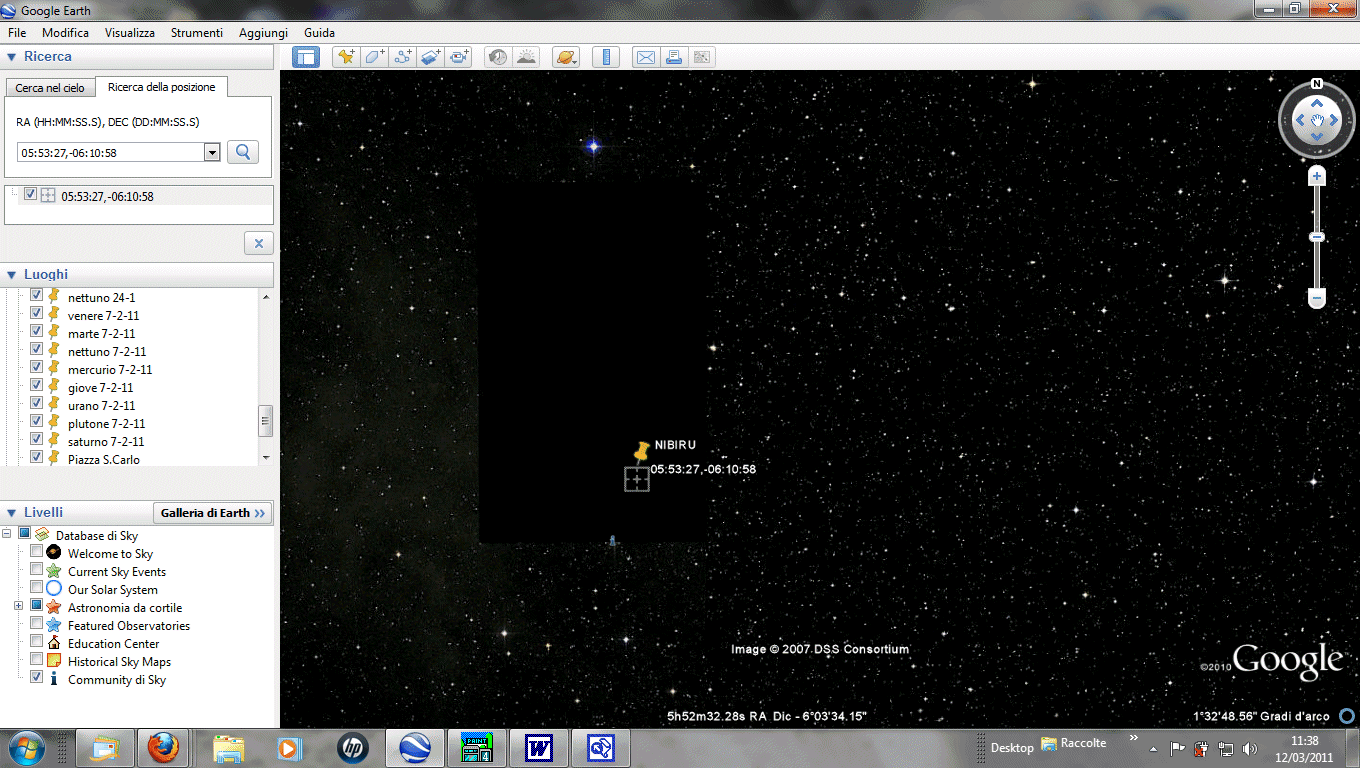1360x768 pixels.
Task: Add a path with toolbar button
Action: click(402, 57)
